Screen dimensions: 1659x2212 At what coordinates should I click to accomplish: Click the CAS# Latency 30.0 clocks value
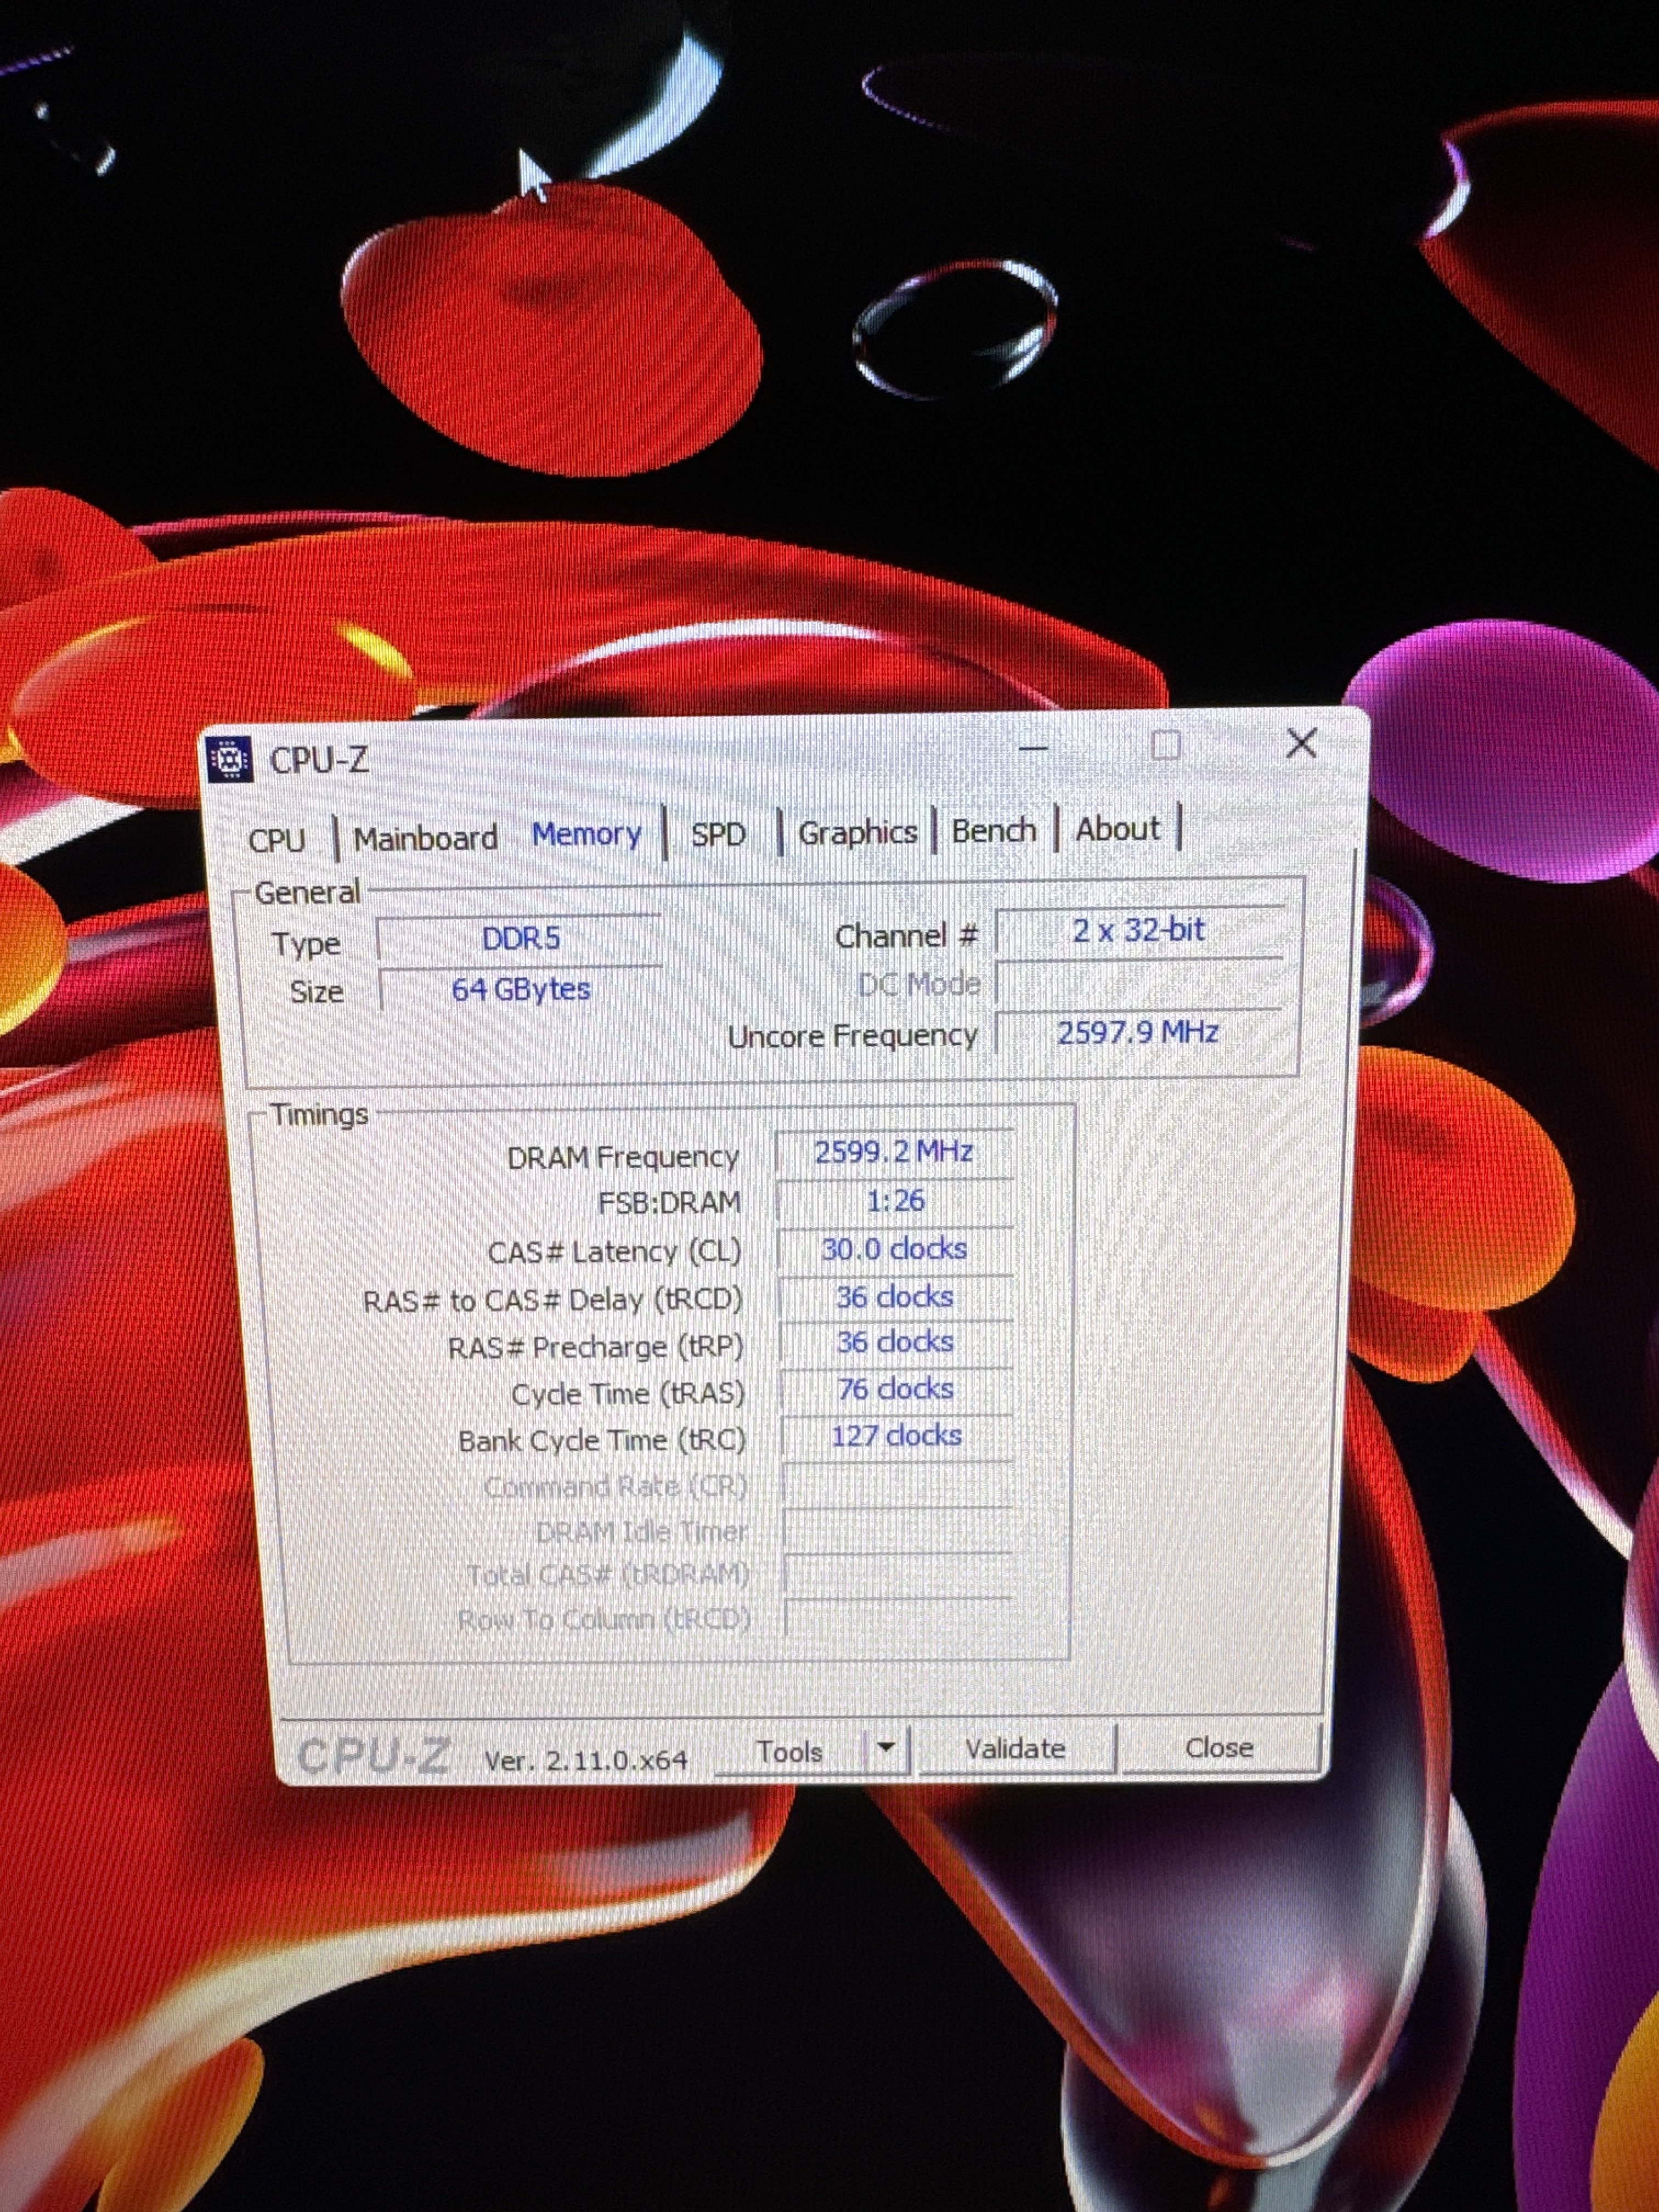(895, 1249)
